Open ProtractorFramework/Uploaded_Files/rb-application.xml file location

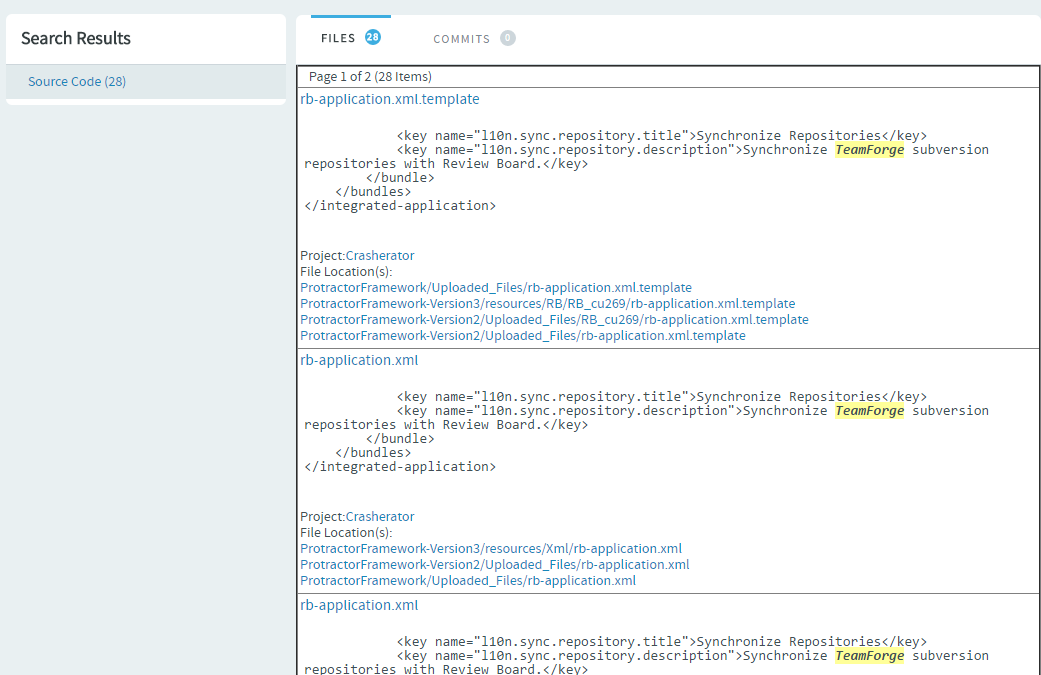point(468,580)
